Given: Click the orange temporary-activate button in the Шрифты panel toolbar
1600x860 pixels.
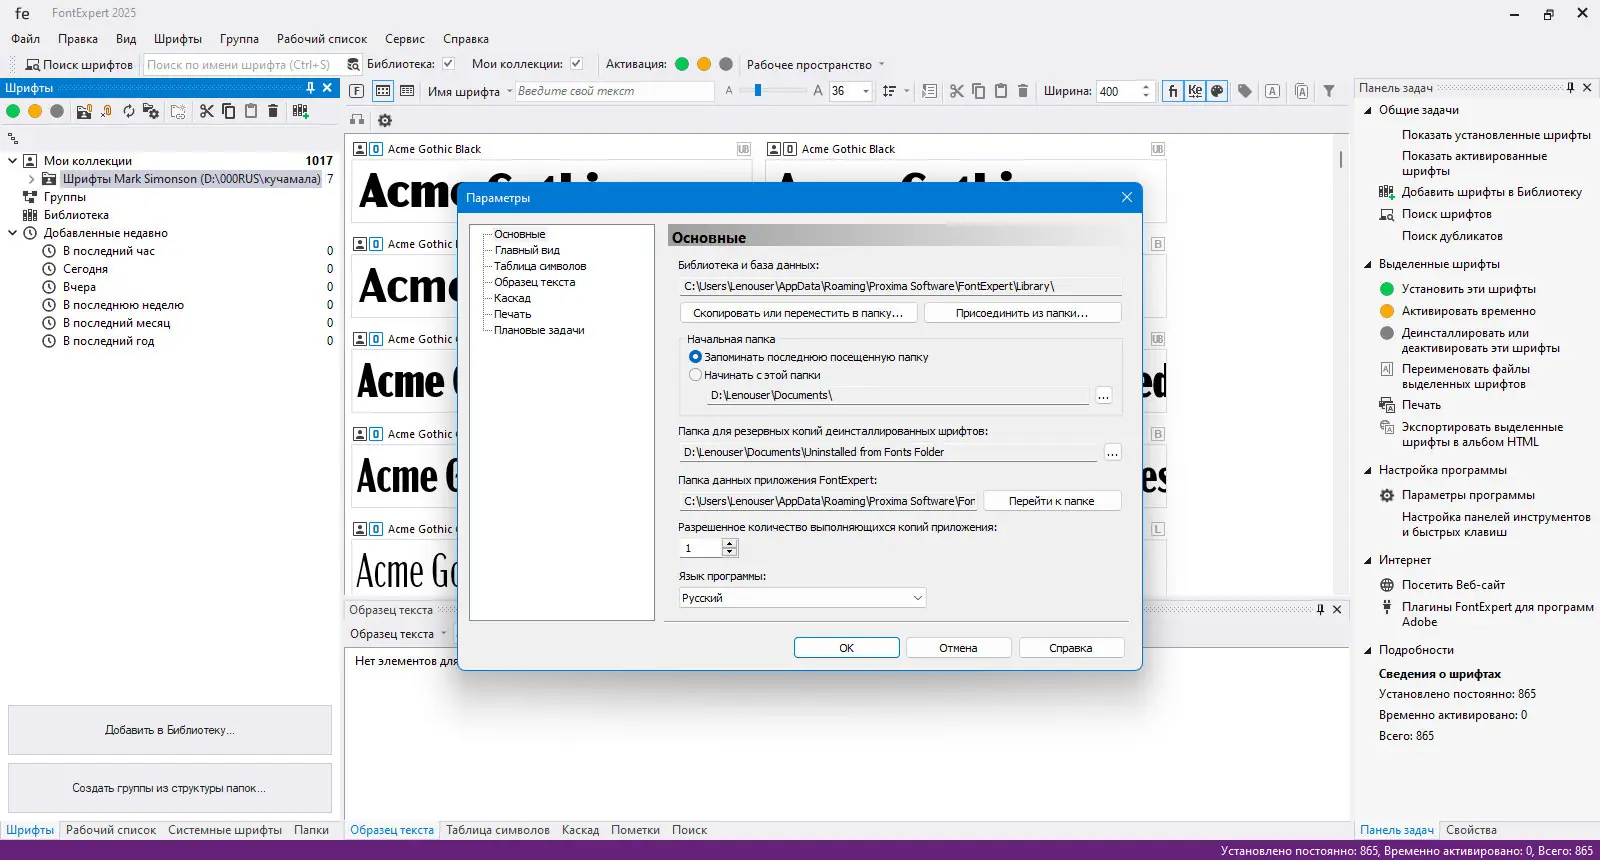Looking at the screenshot, I should [x=35, y=111].
